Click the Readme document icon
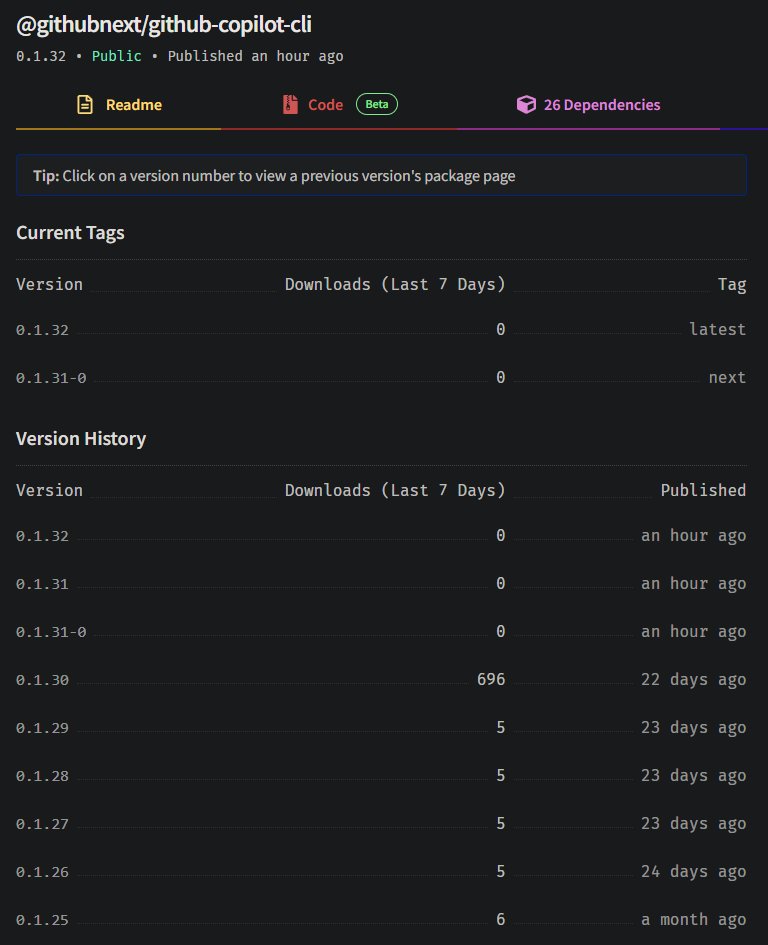The height and width of the screenshot is (945, 768). tap(85, 104)
